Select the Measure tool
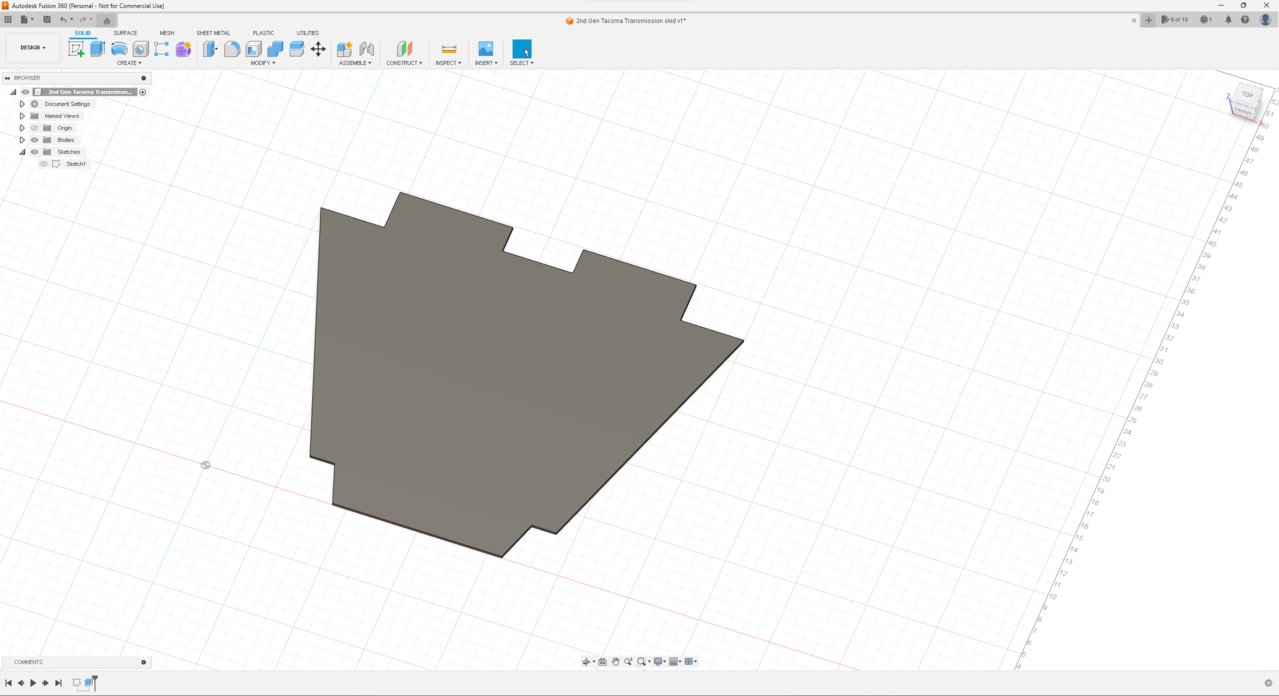This screenshot has width=1279, height=696. pos(449,49)
